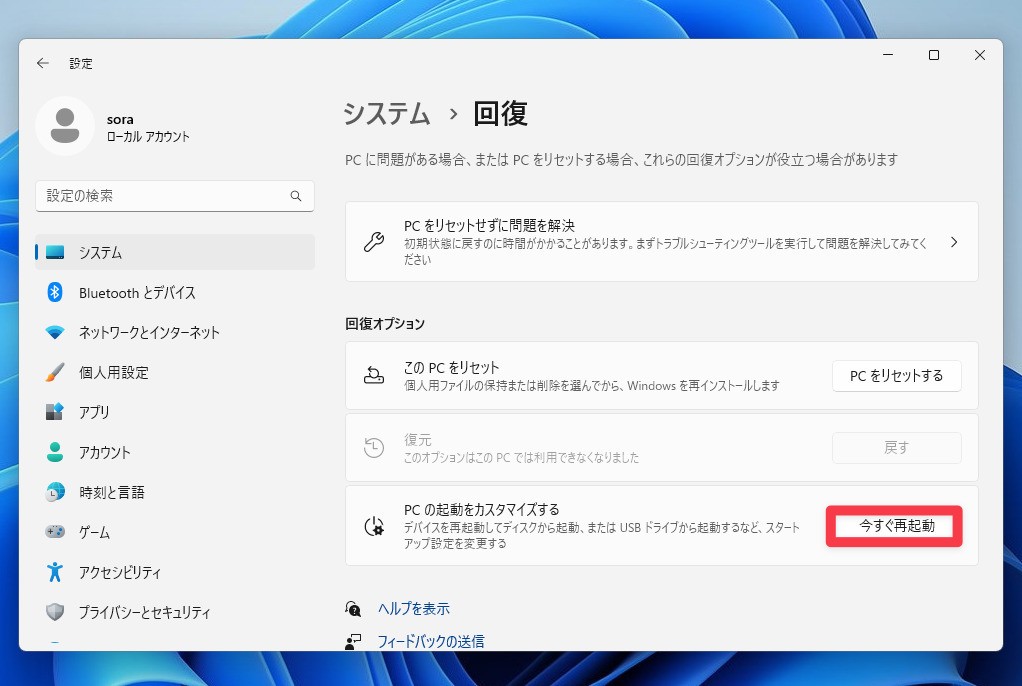Click the プライバシー shield icon
This screenshot has height=686, width=1022.
coord(55,612)
